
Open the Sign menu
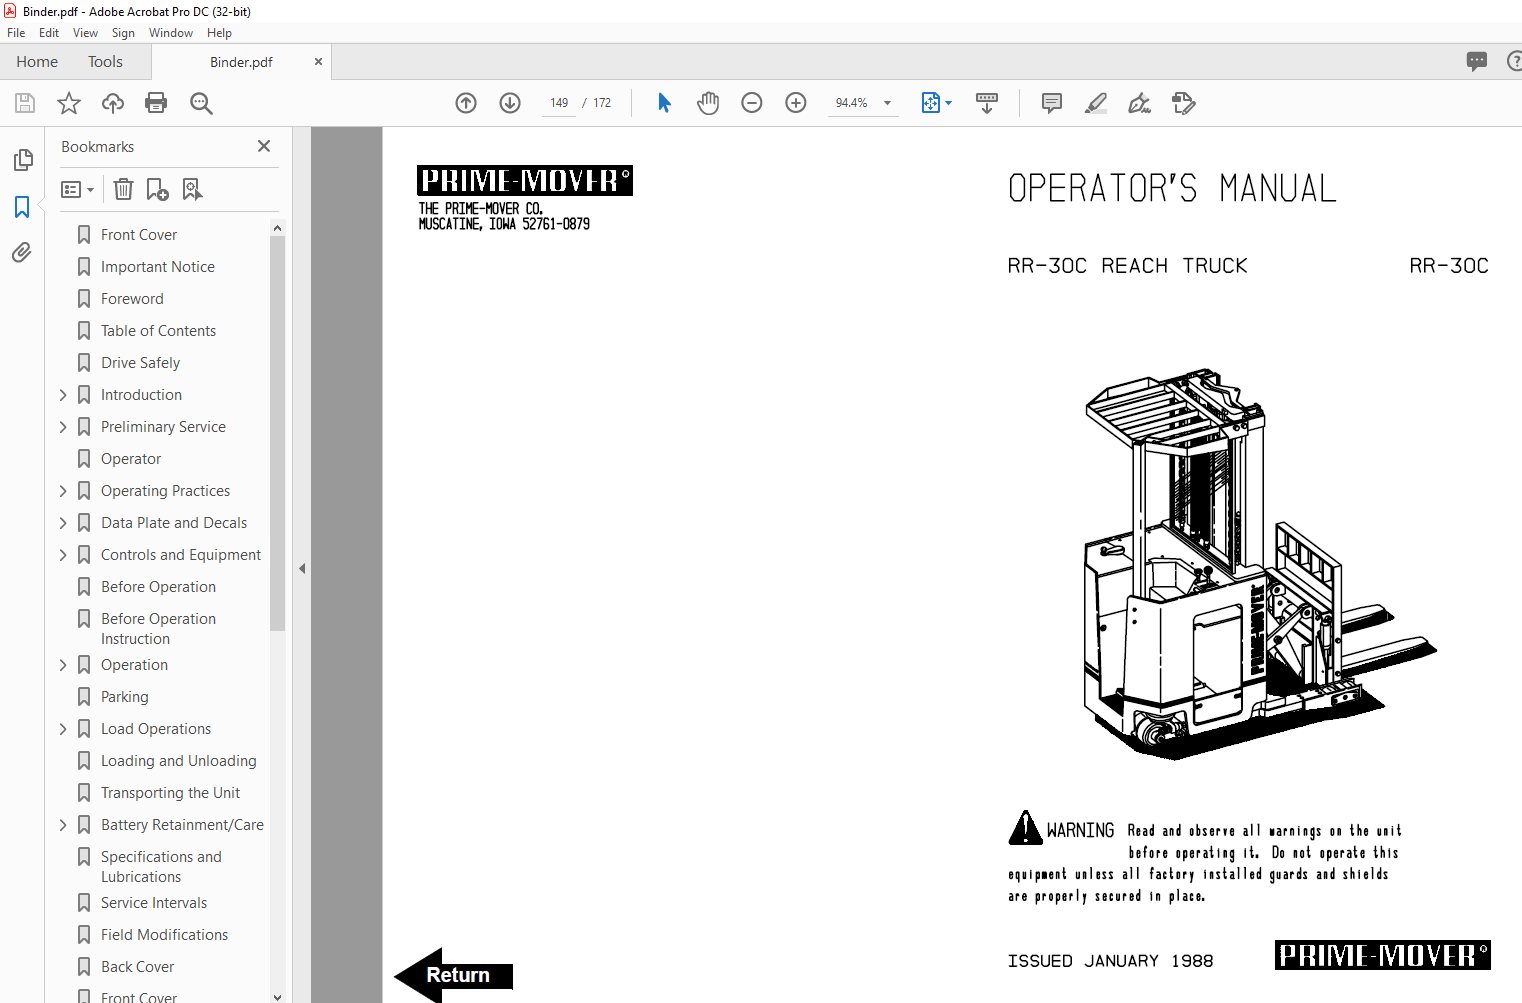coord(123,33)
